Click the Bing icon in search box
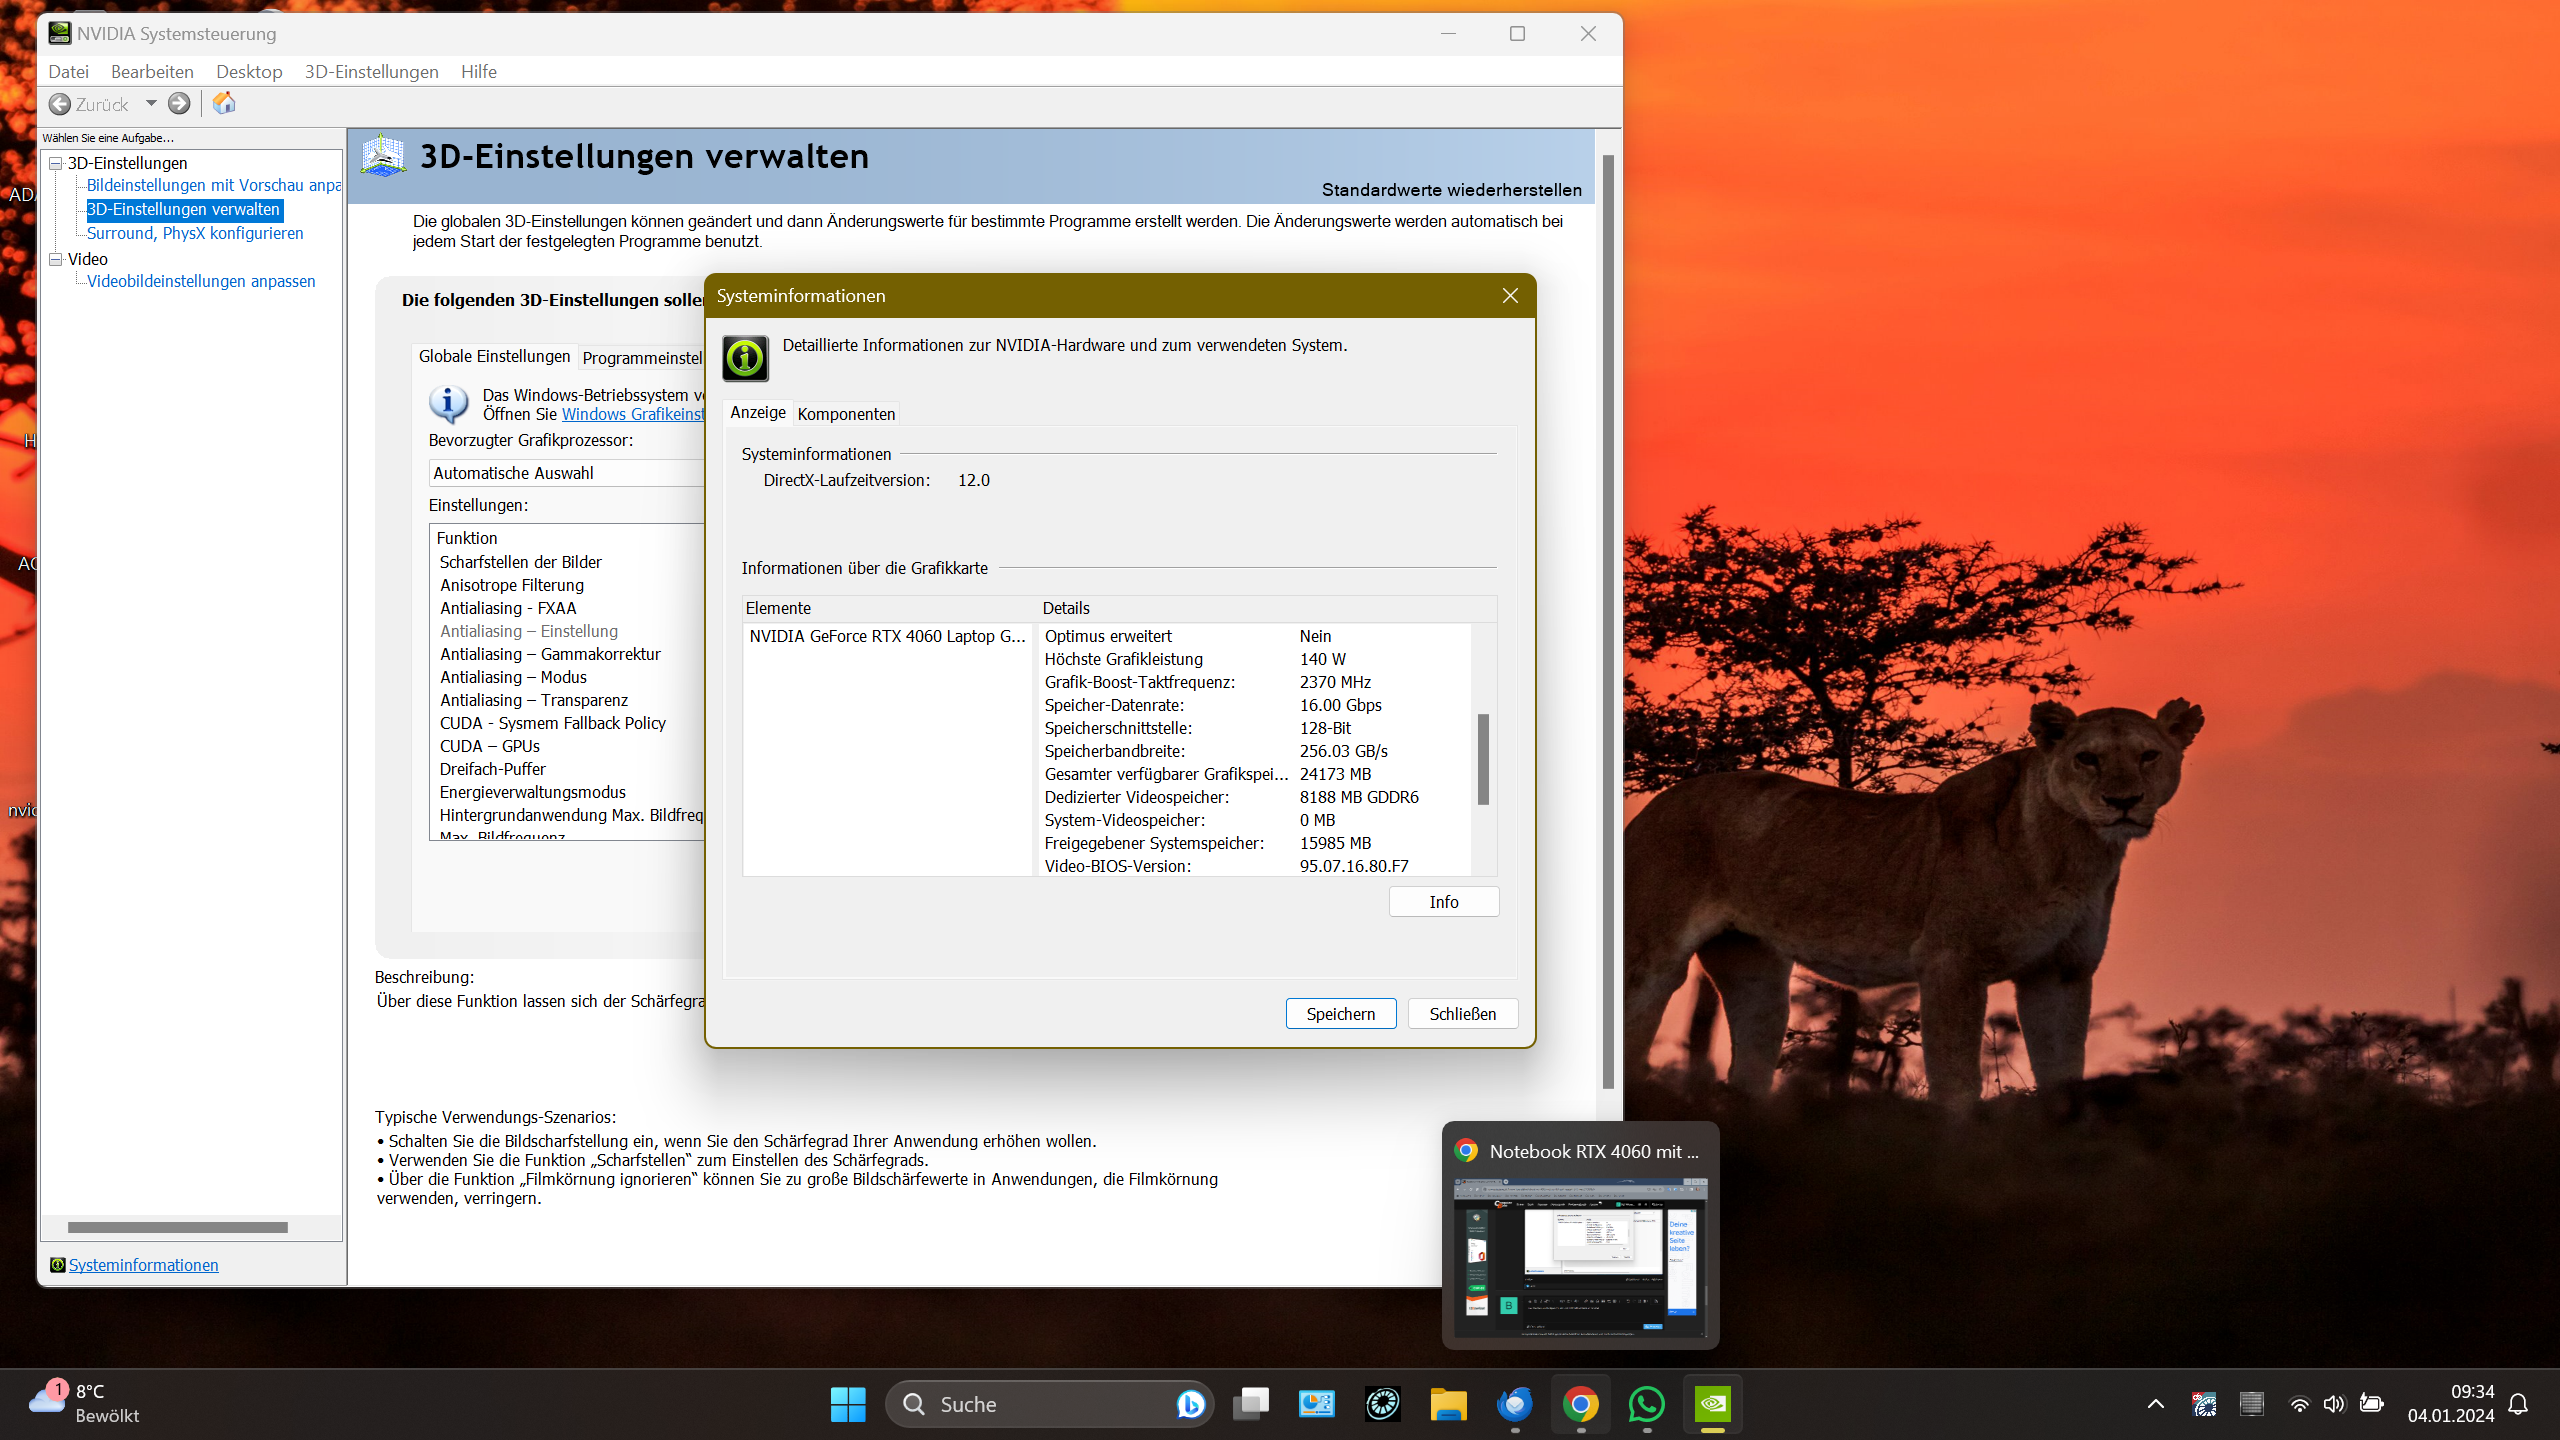2560x1440 pixels. pyautogui.click(x=1190, y=1404)
